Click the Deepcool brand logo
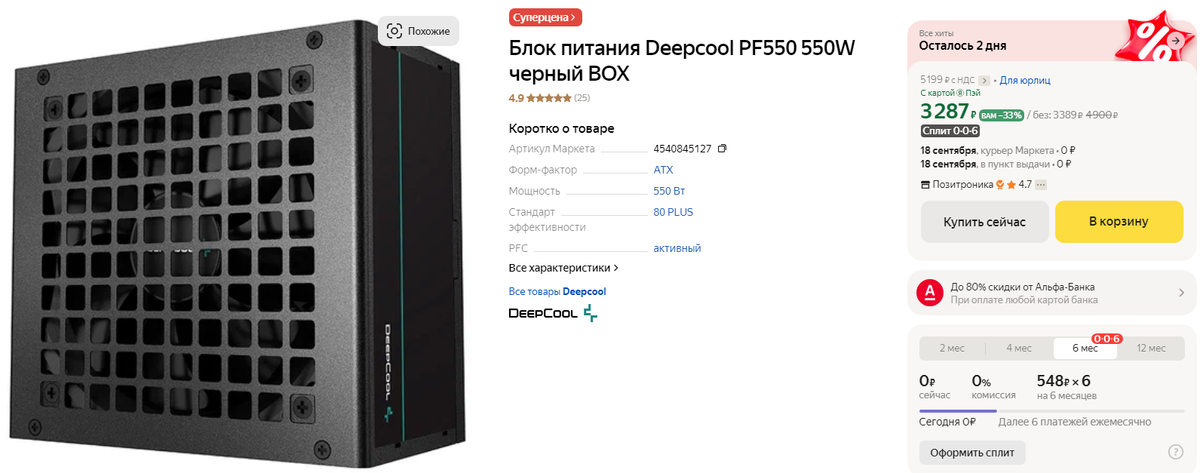 (x=553, y=314)
